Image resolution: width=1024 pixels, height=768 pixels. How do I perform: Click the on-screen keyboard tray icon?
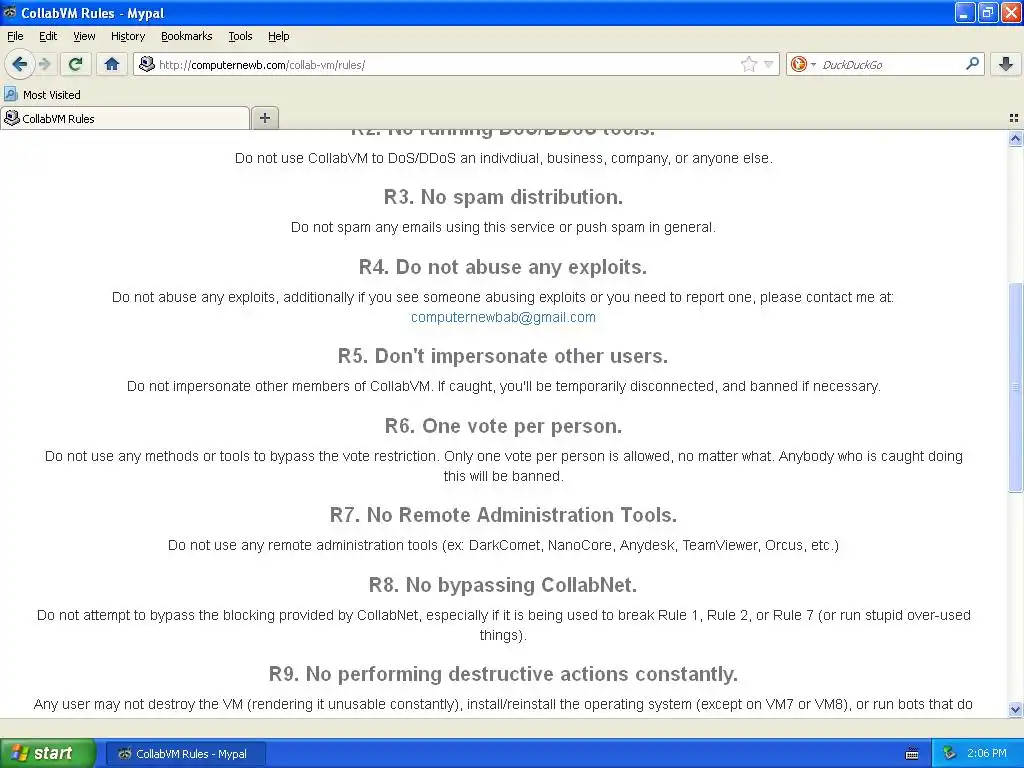coord(912,754)
